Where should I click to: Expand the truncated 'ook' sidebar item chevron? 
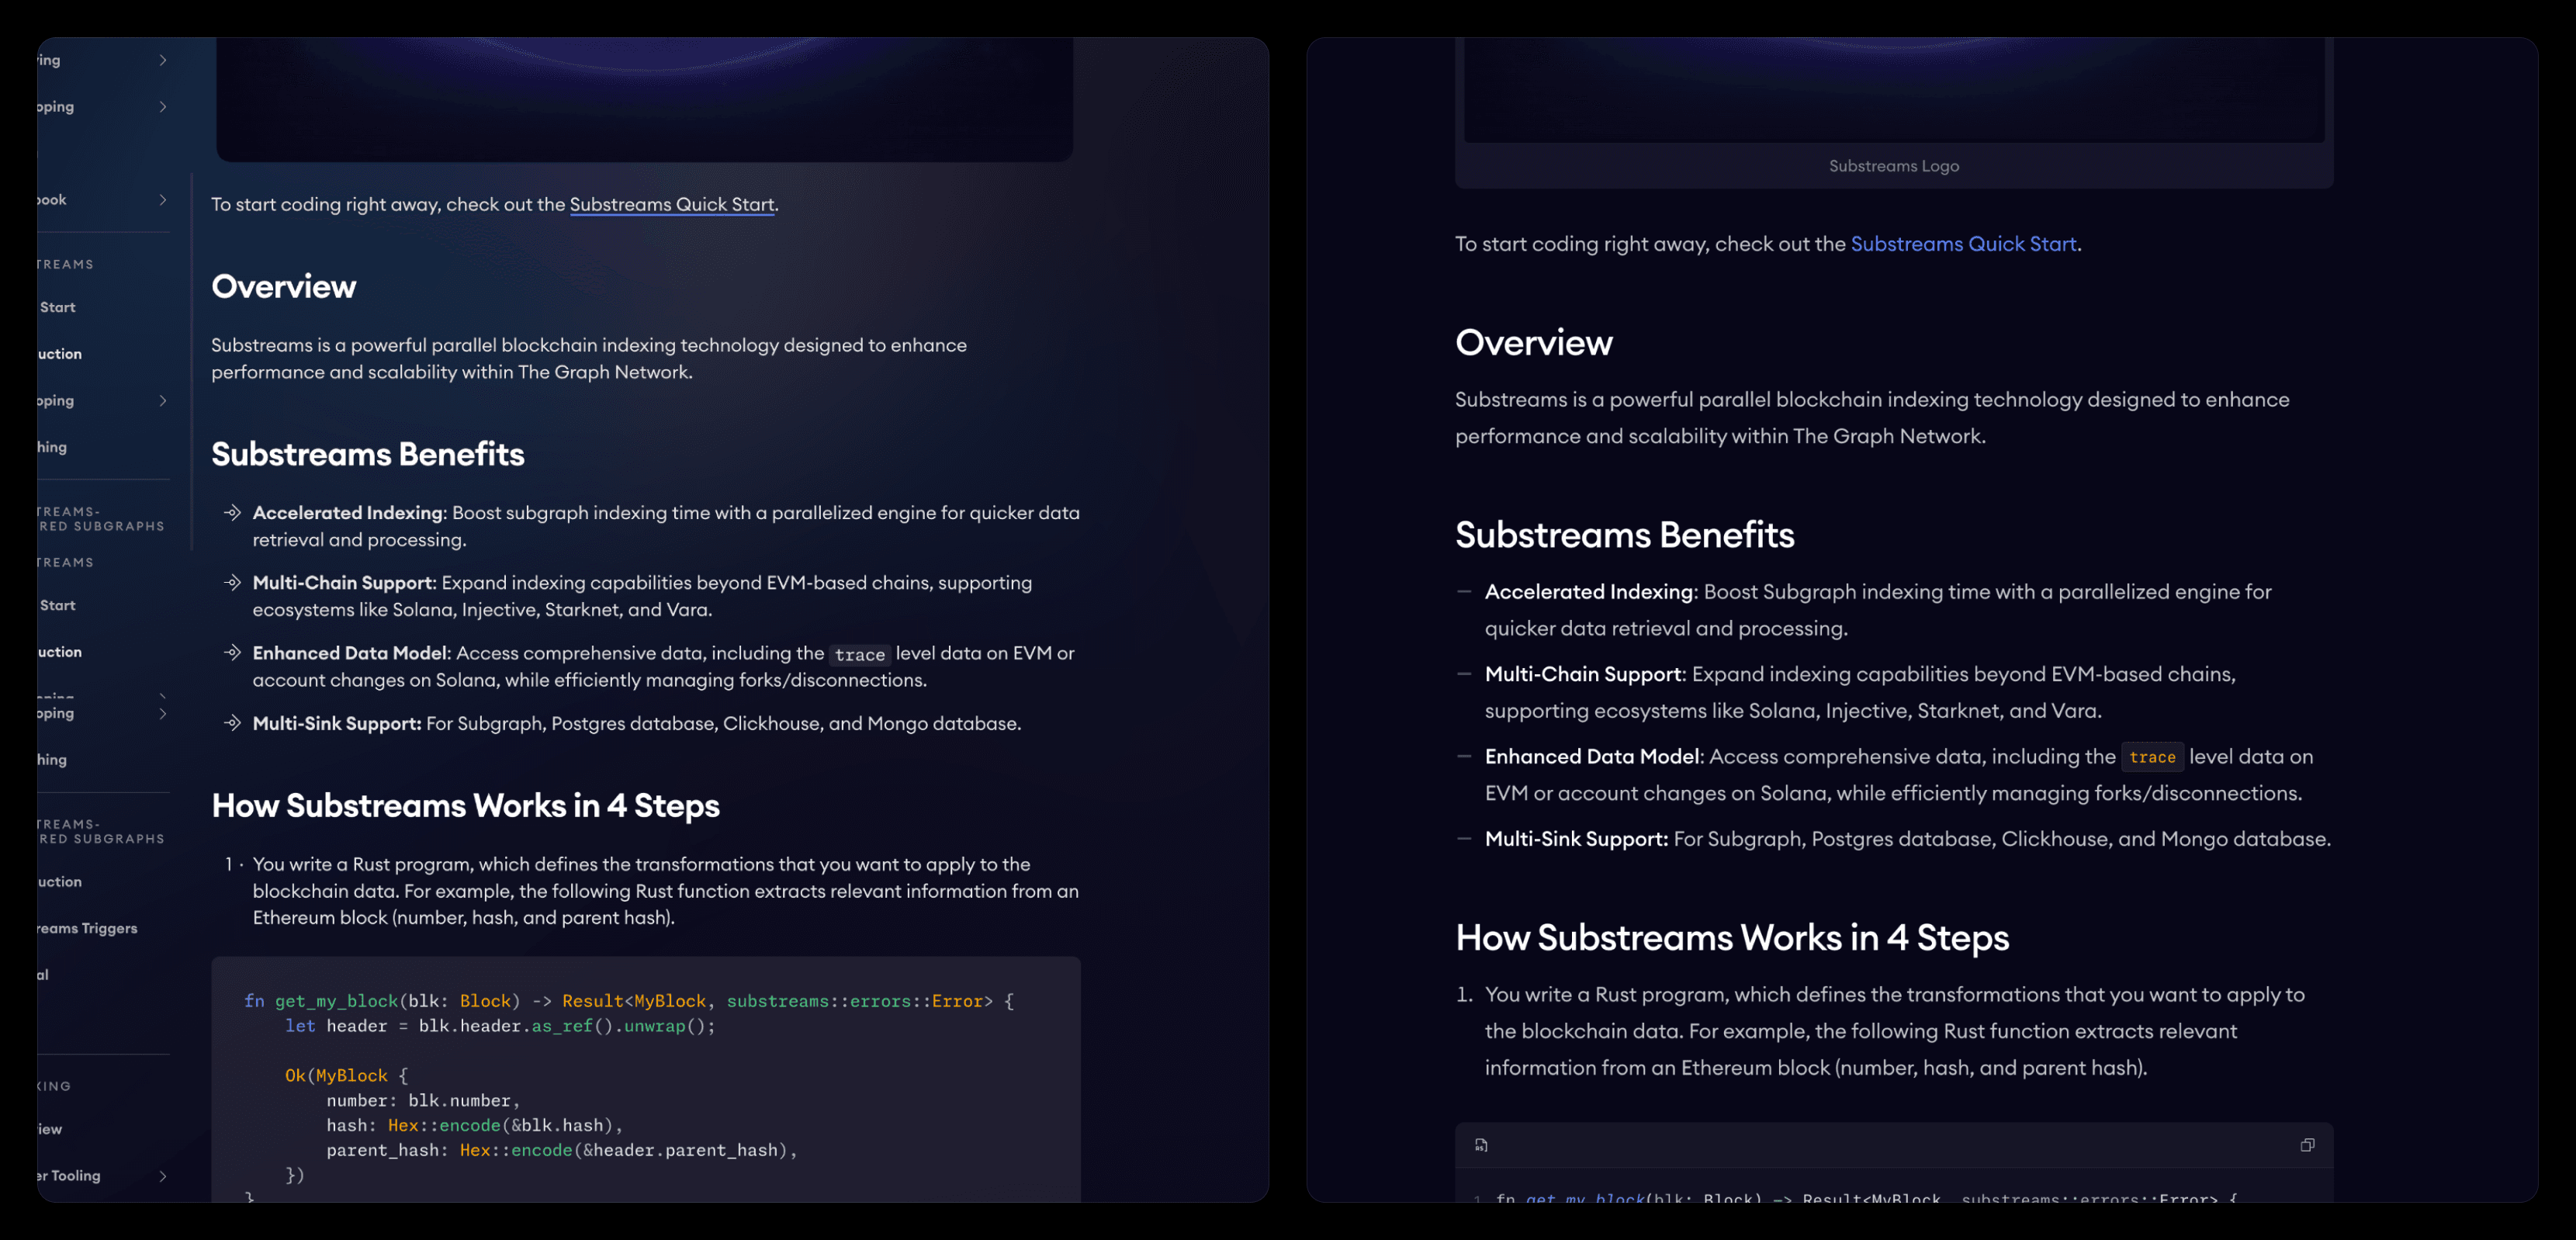(x=163, y=200)
